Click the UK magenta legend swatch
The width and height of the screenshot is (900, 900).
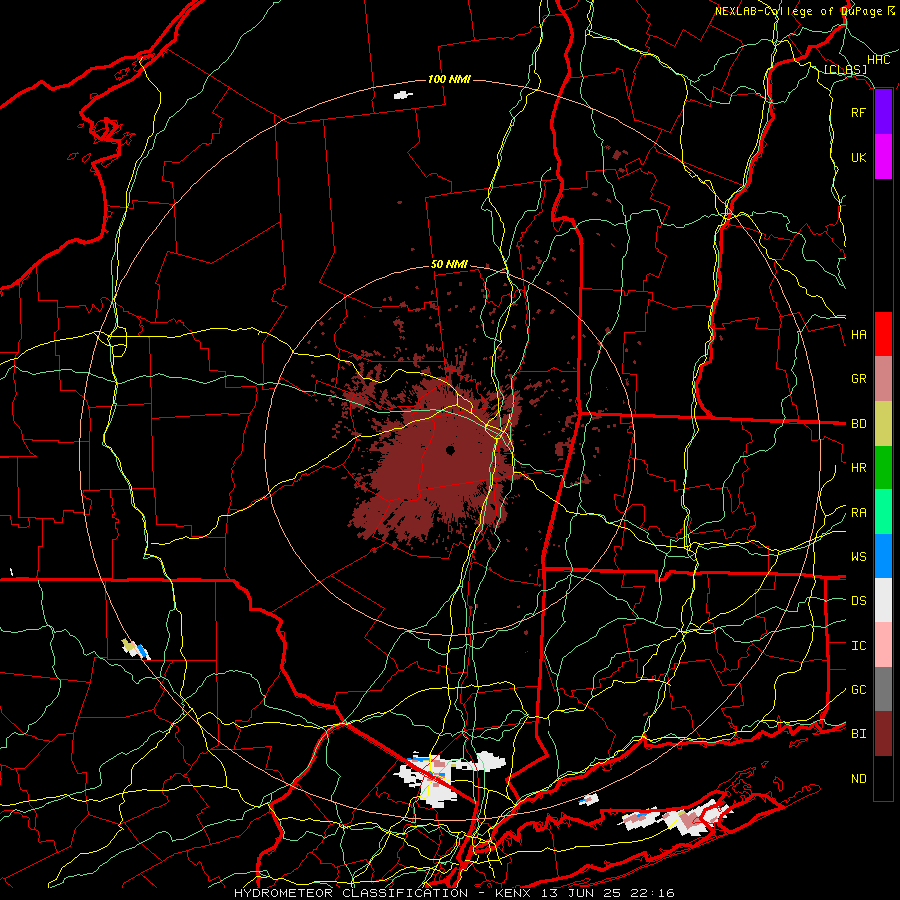(x=883, y=157)
